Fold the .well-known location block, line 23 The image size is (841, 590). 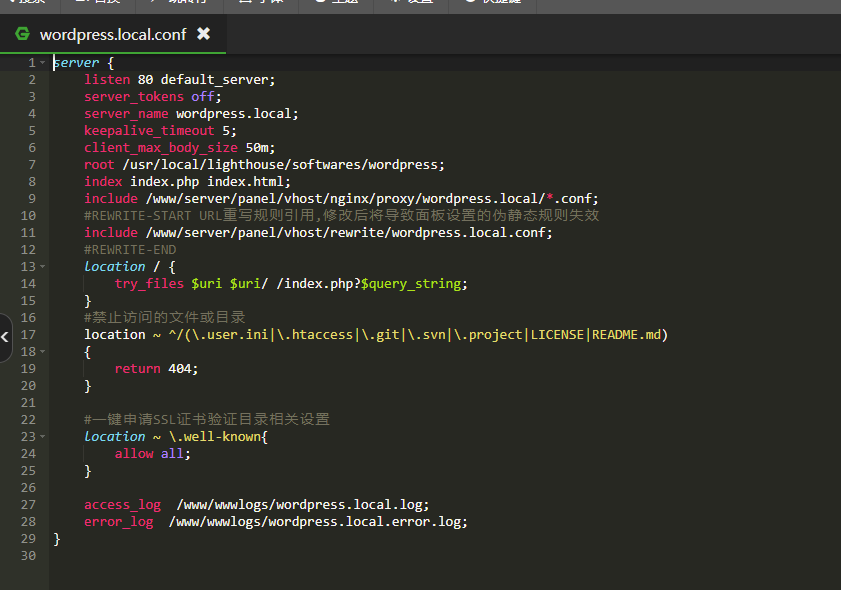[x=43, y=437]
